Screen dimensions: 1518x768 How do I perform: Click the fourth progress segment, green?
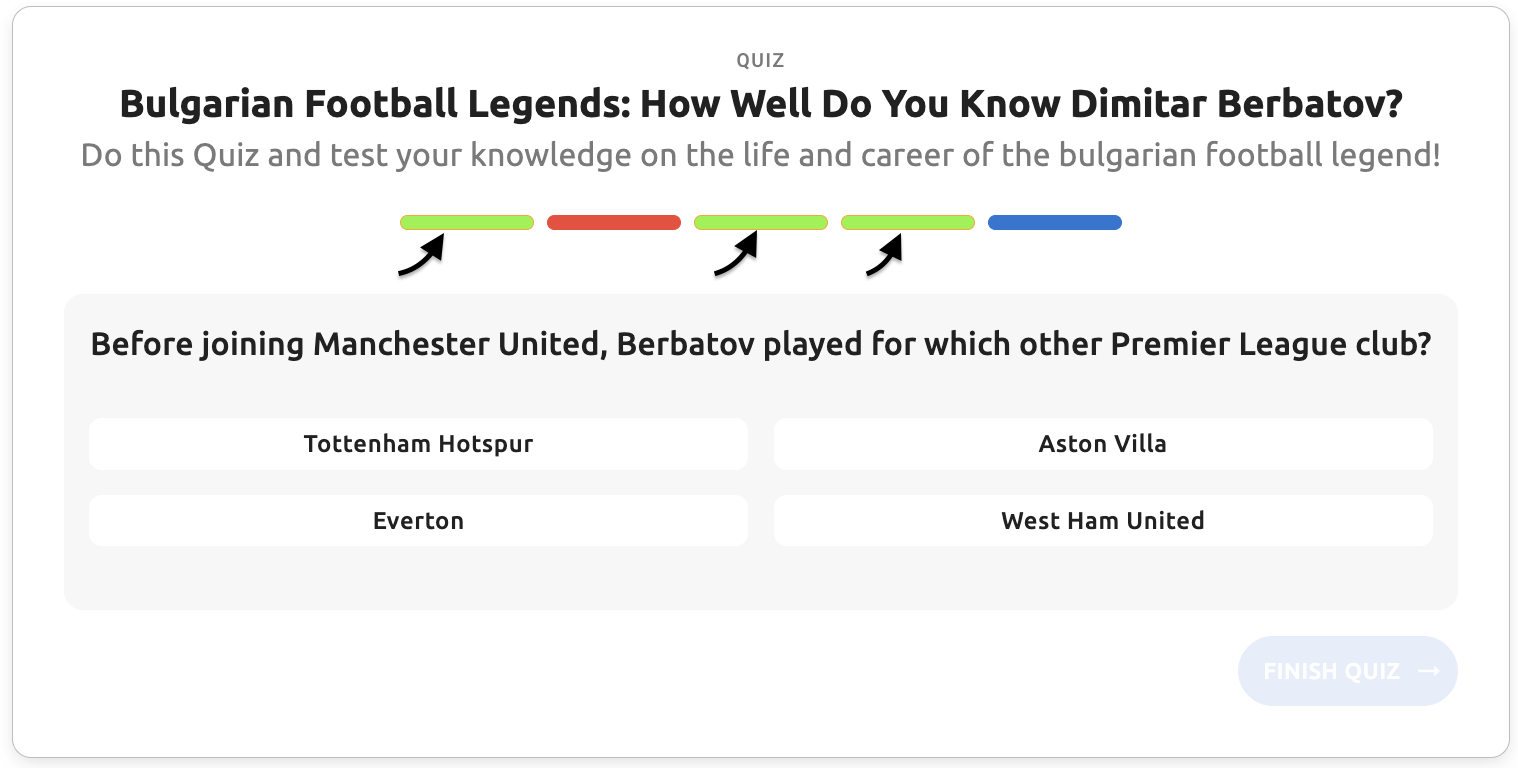click(x=908, y=222)
